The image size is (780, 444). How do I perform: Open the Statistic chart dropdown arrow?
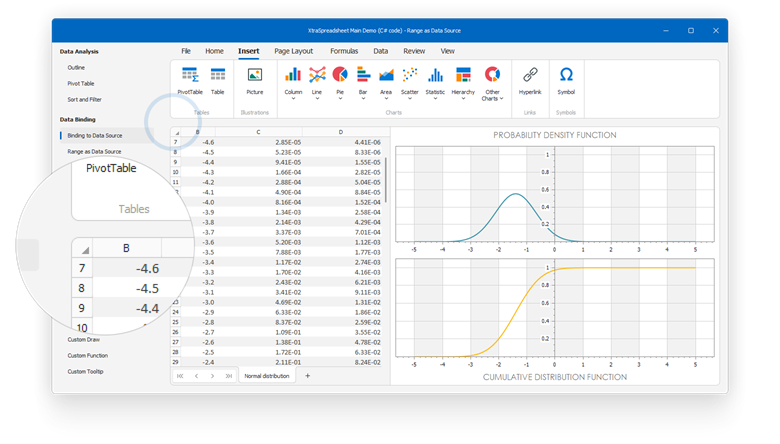(435, 98)
